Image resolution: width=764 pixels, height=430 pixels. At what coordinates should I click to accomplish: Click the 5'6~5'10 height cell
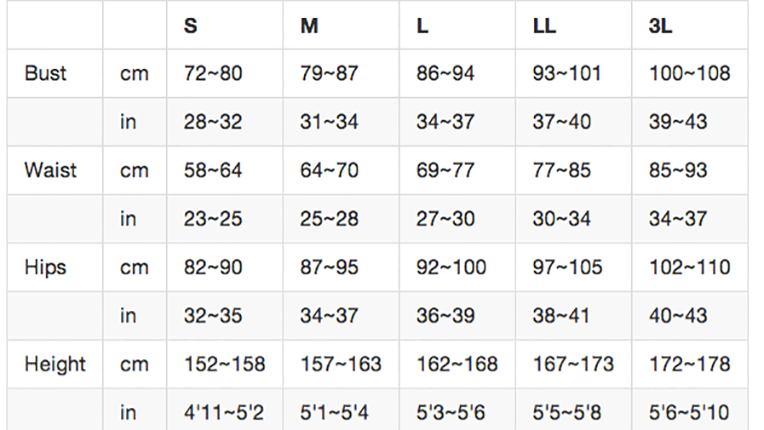(689, 412)
